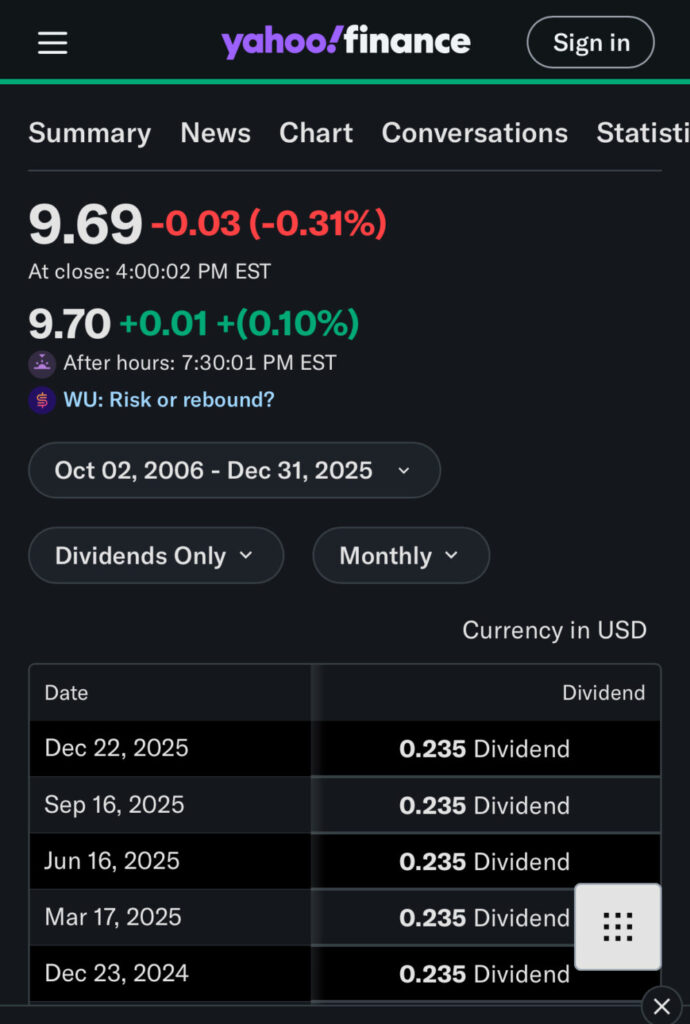
Task: Open the floating grid keypad button
Action: click(x=617, y=927)
